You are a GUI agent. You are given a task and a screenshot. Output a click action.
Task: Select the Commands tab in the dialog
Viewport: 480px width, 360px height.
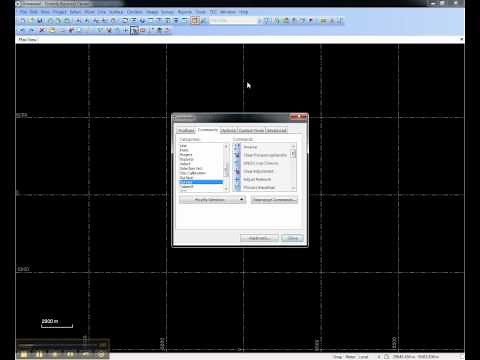coord(208,130)
